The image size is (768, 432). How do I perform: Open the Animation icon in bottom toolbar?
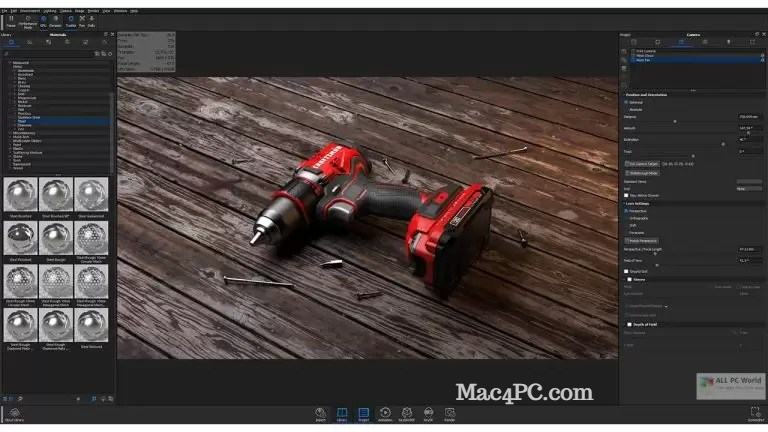[x=385, y=414]
